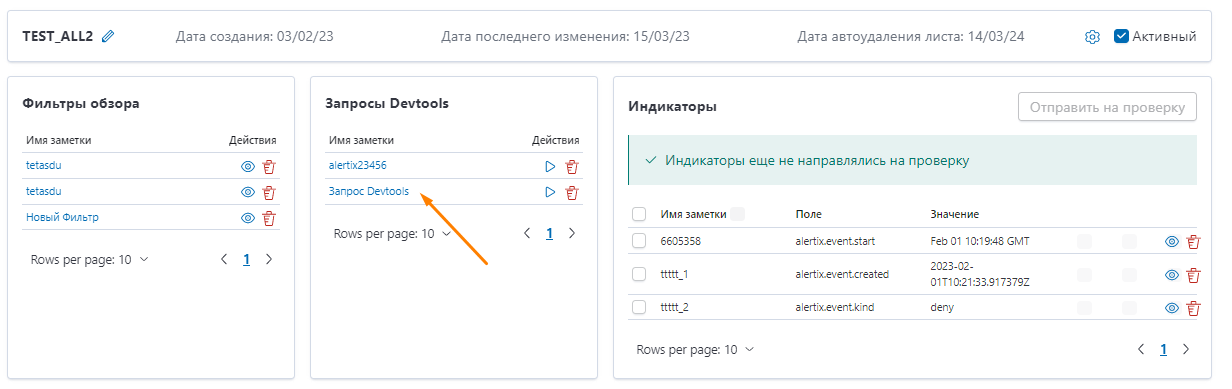Click the alertix.event.kind field cell
1232x389 pixels.
[x=835, y=307]
